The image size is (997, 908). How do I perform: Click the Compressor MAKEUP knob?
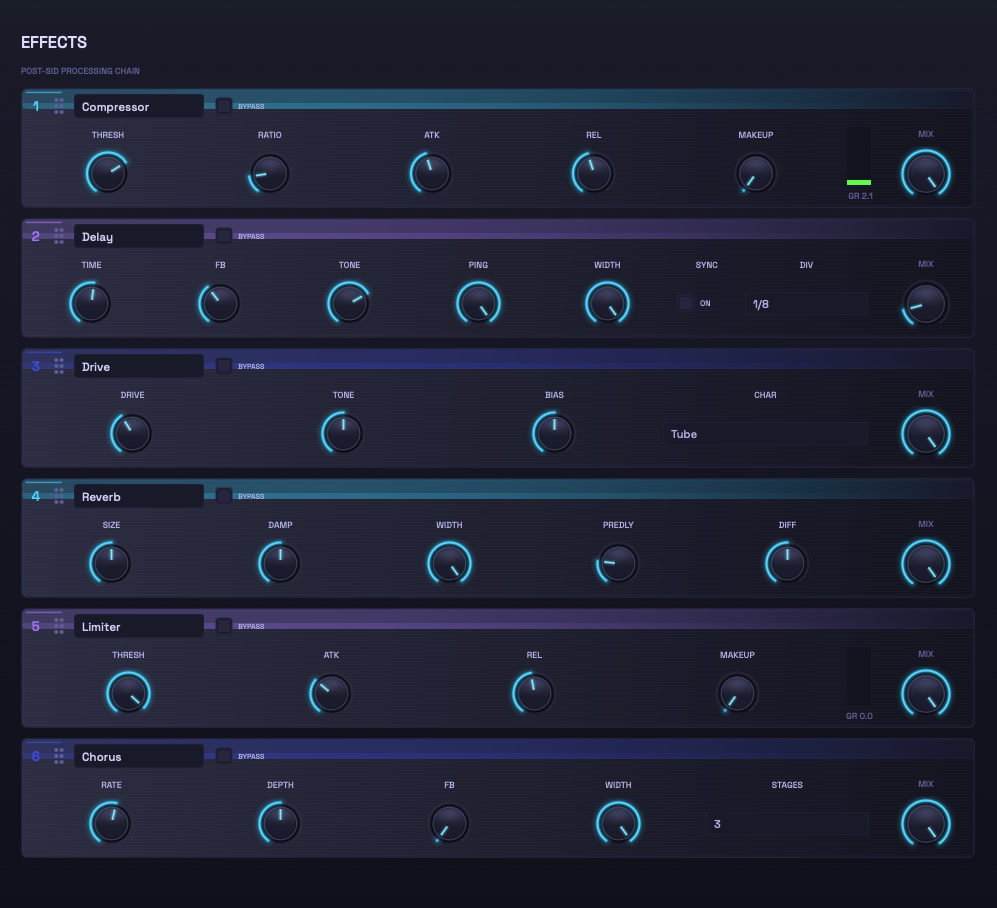(x=756, y=173)
